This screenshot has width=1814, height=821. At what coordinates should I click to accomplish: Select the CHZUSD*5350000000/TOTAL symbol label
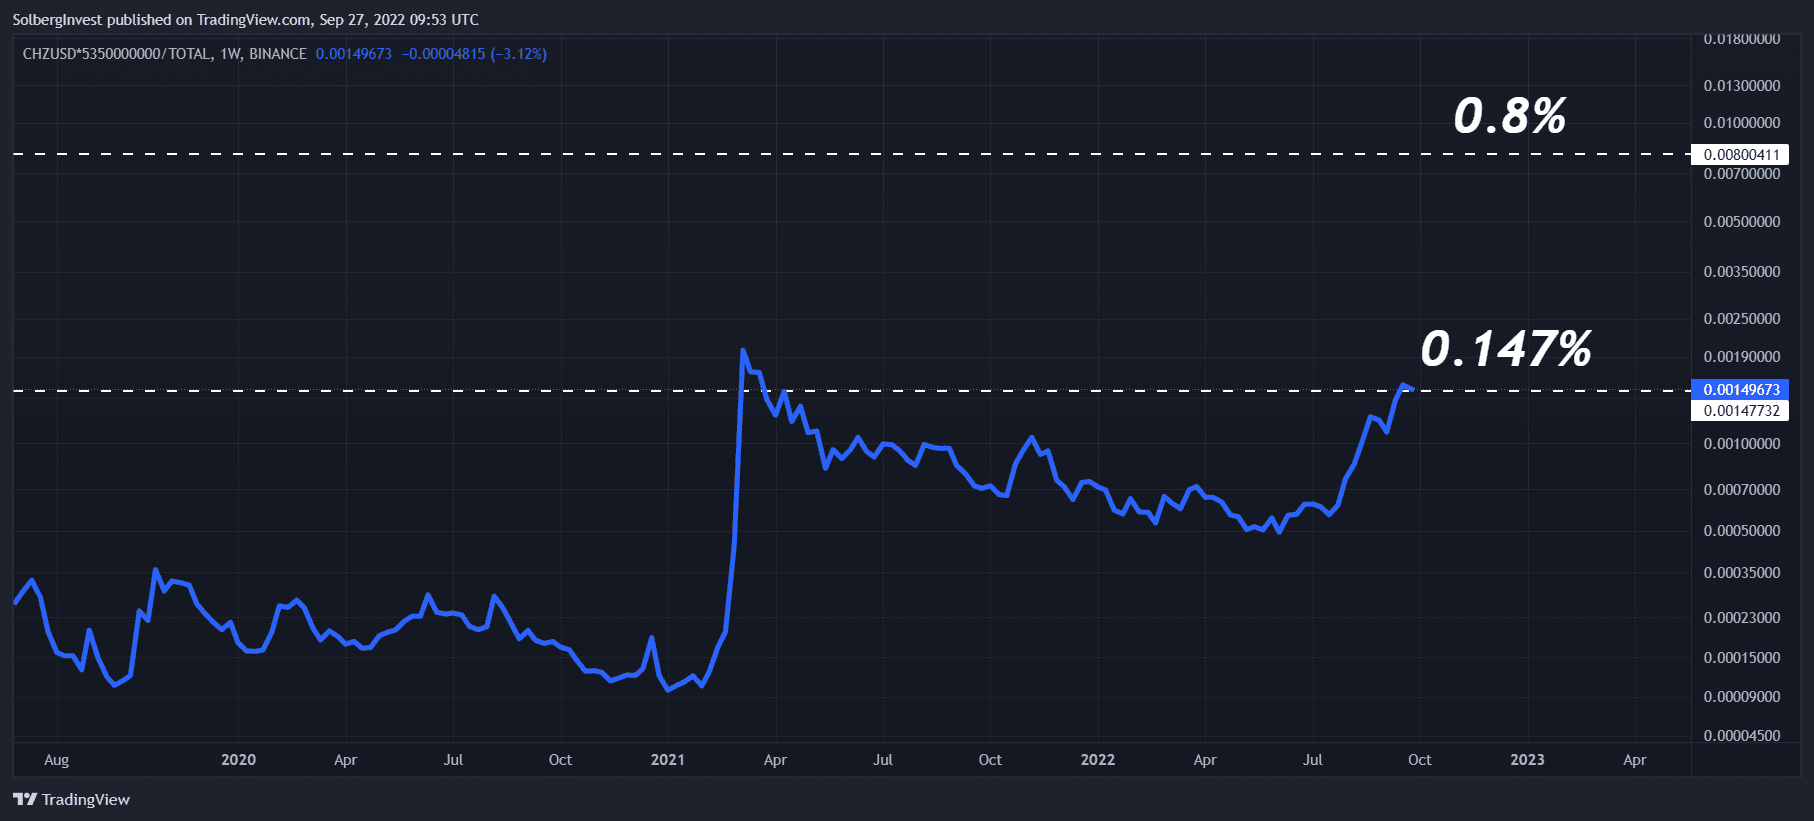click(x=117, y=54)
